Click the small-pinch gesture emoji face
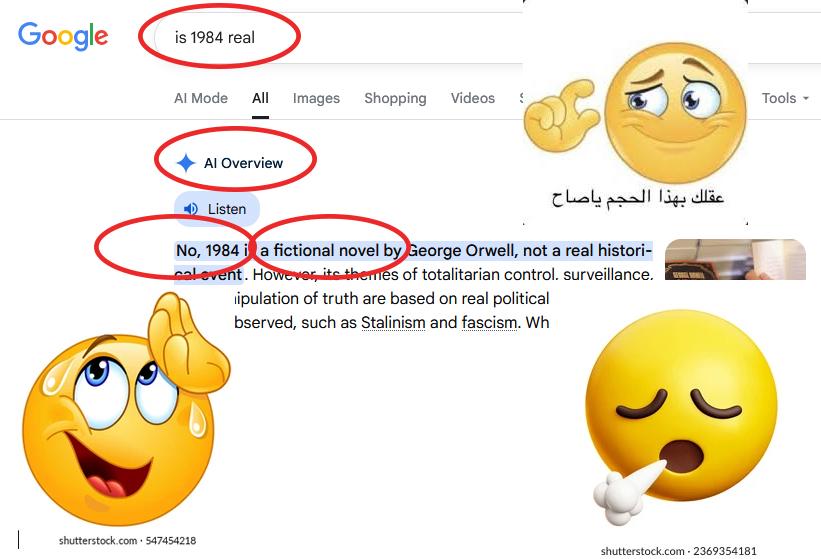 (x=676, y=113)
